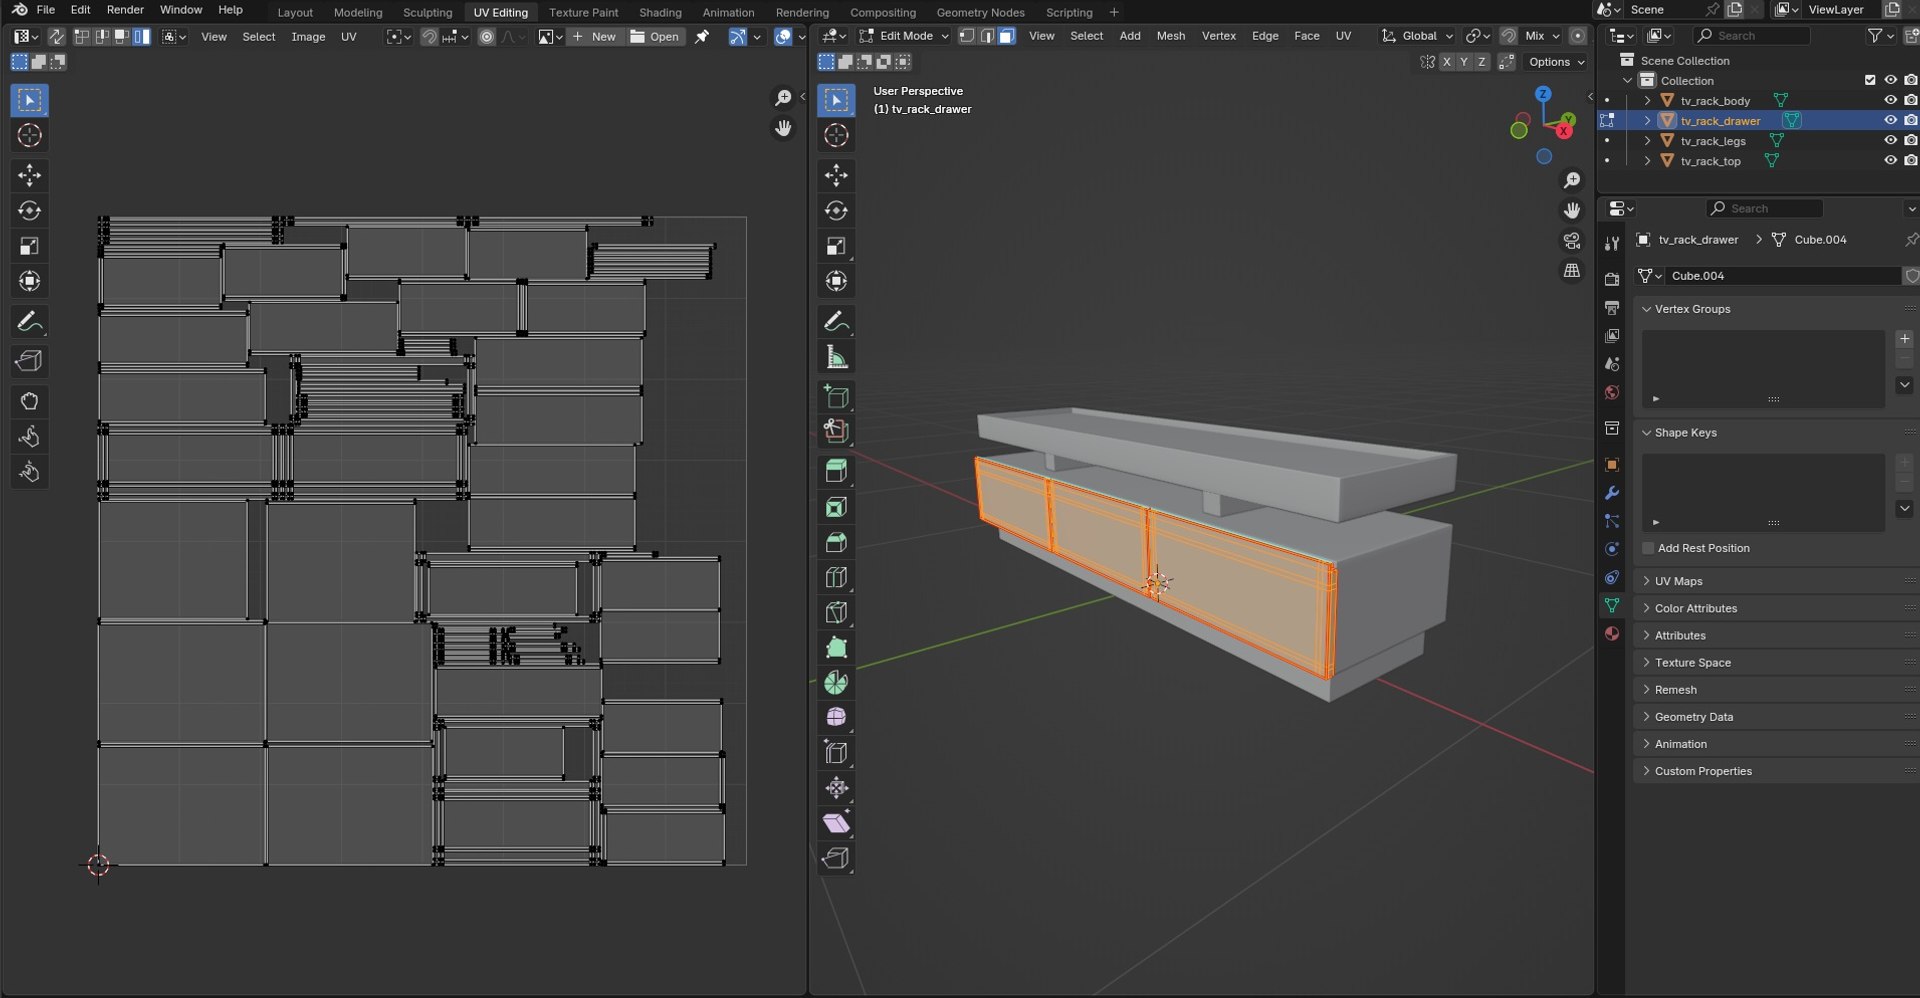The image size is (1920, 998).
Task: Open the Edit Mode dropdown
Action: coord(904,36)
